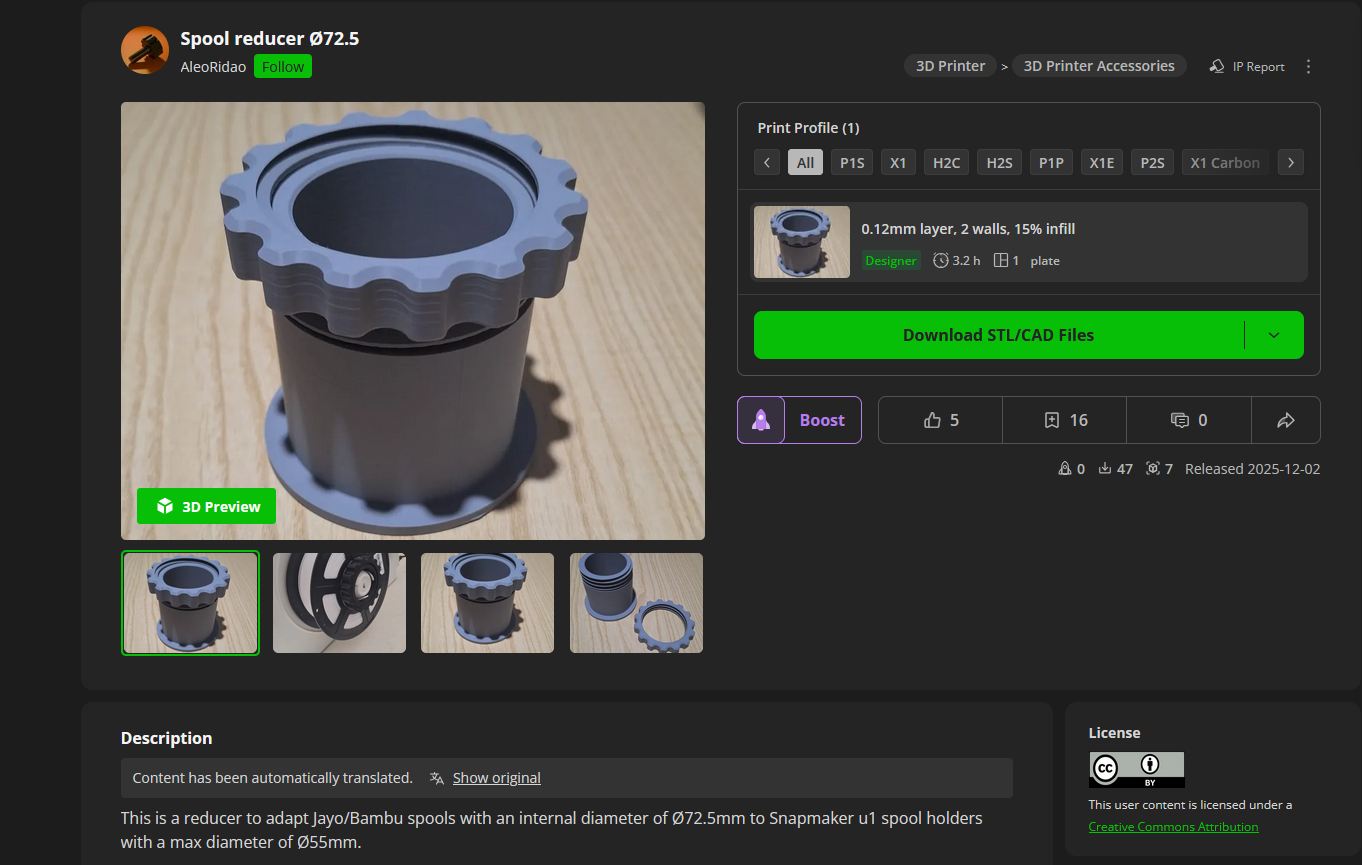Viewport: 1362px width, 865px height.
Task: Click Download STL/CAD Files
Action: point(998,335)
